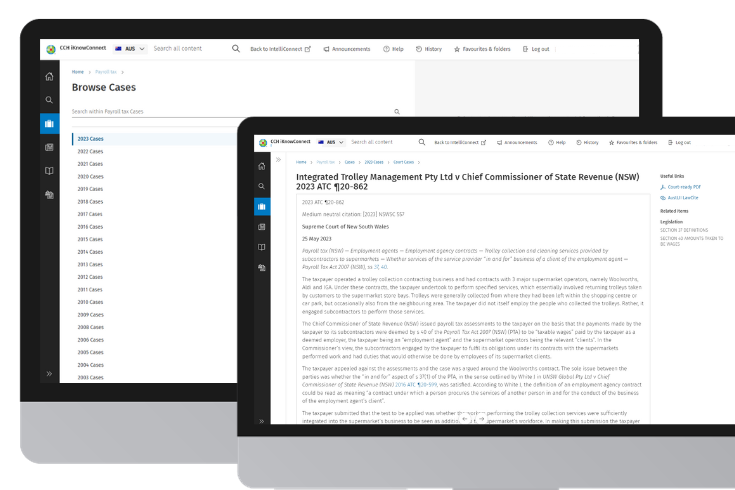
Task: Click Back to IntelliConnect in Browse Cases header
Action: (x=282, y=49)
